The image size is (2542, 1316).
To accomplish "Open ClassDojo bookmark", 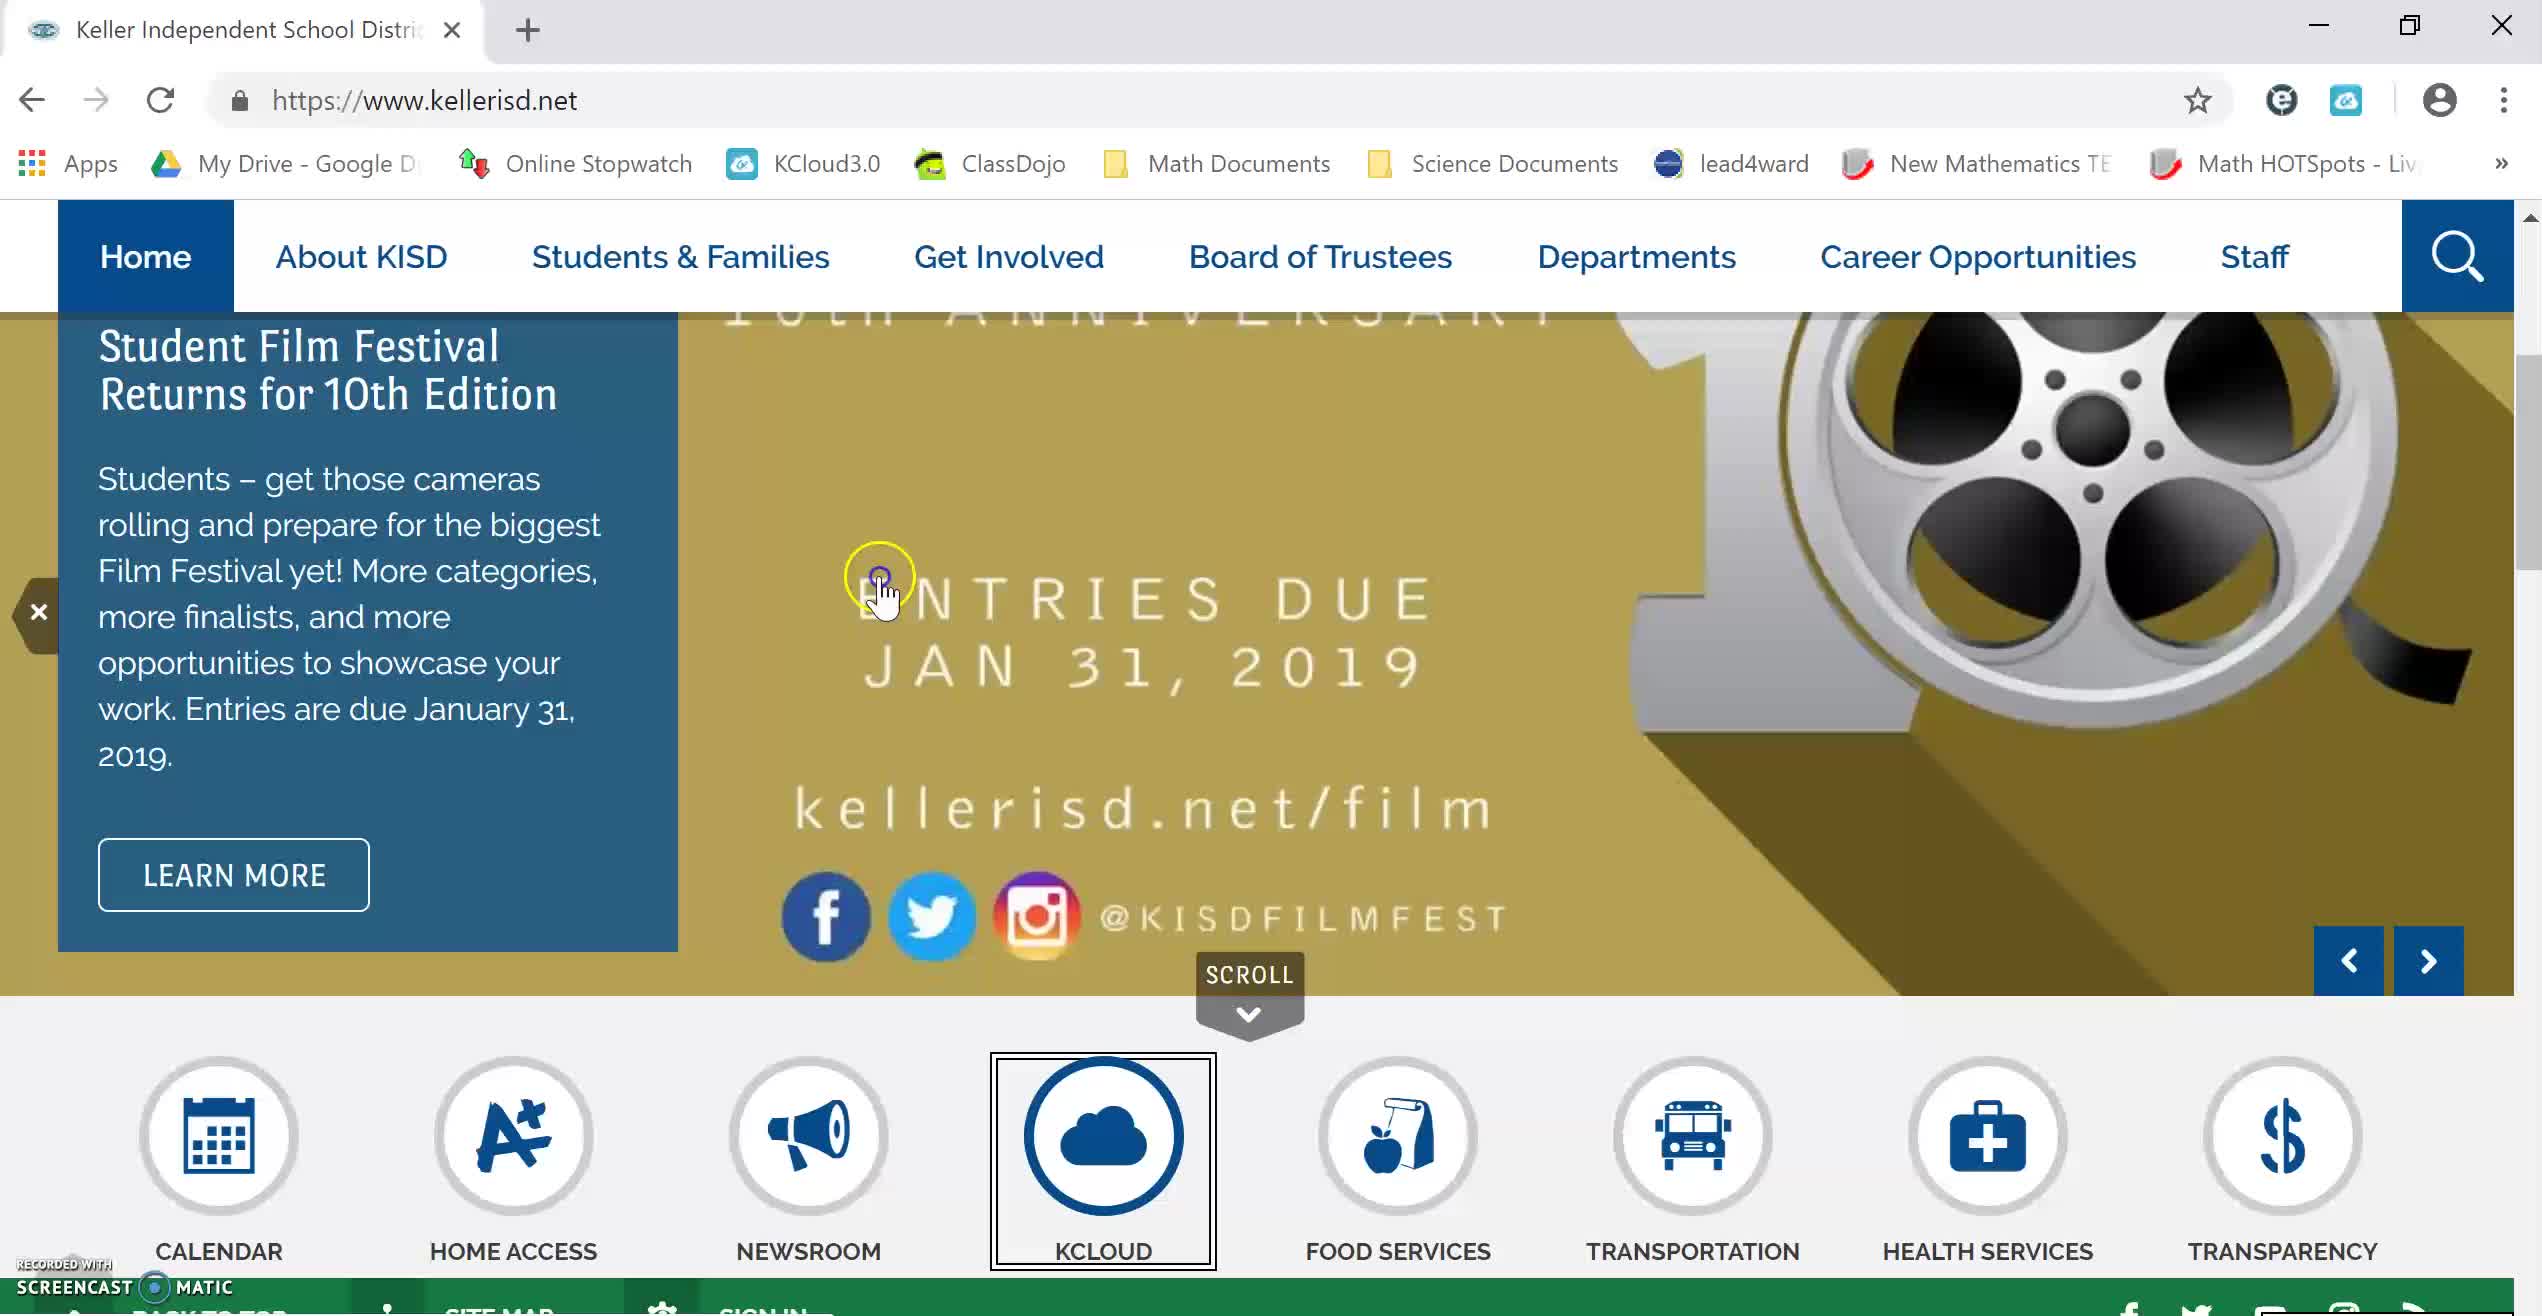I will [x=990, y=164].
